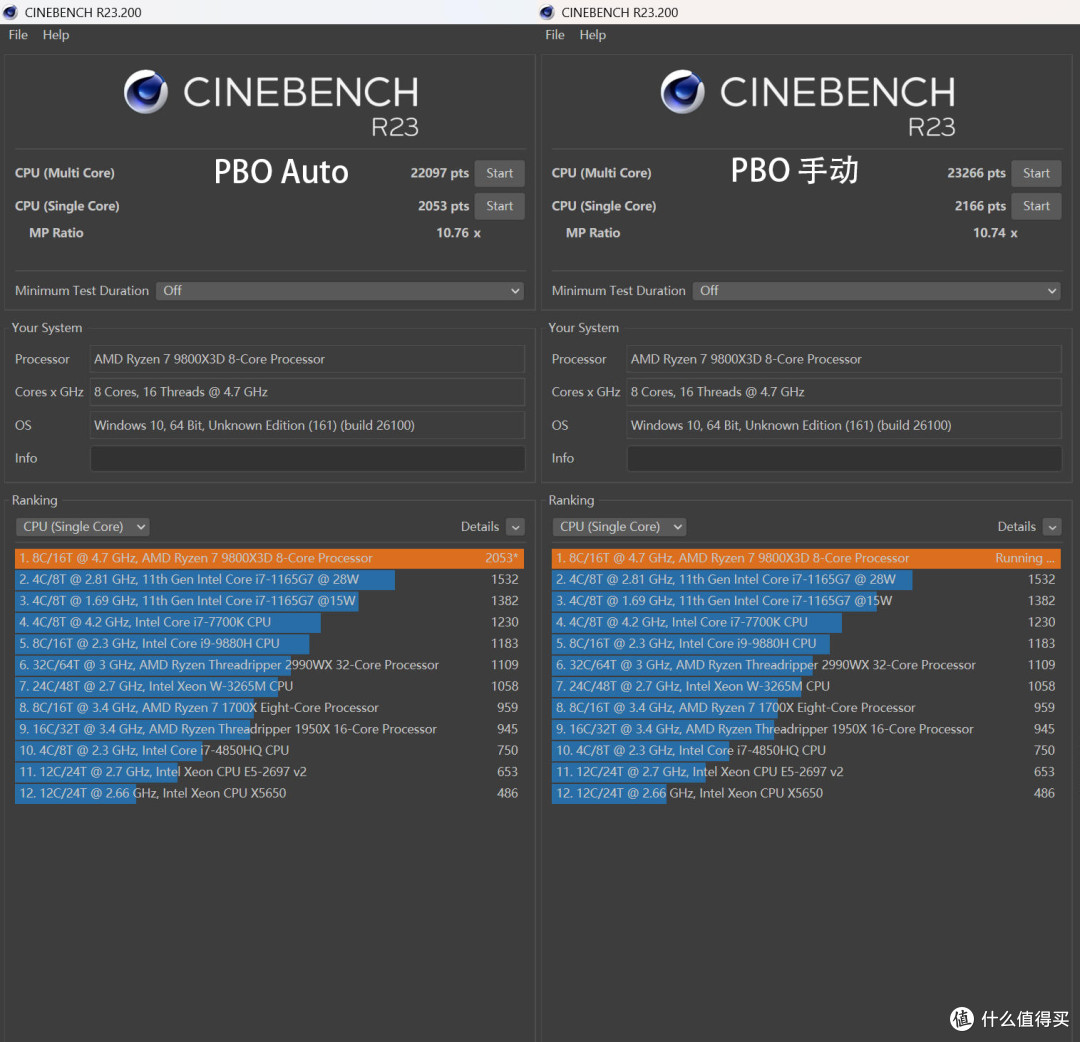Open File menu in right window
This screenshot has width=1080, height=1042.
pos(554,34)
